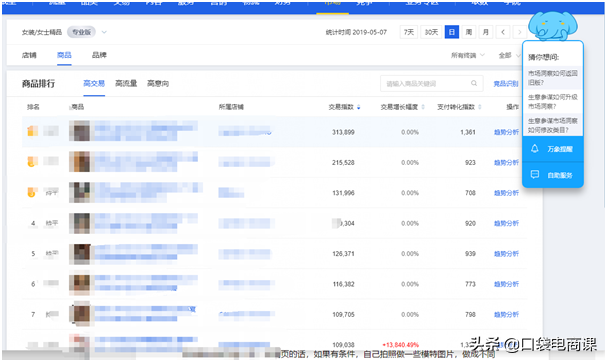This screenshot has width=607, height=362.
Task: Click the 313,899 transaction index value
Action: tap(343, 132)
